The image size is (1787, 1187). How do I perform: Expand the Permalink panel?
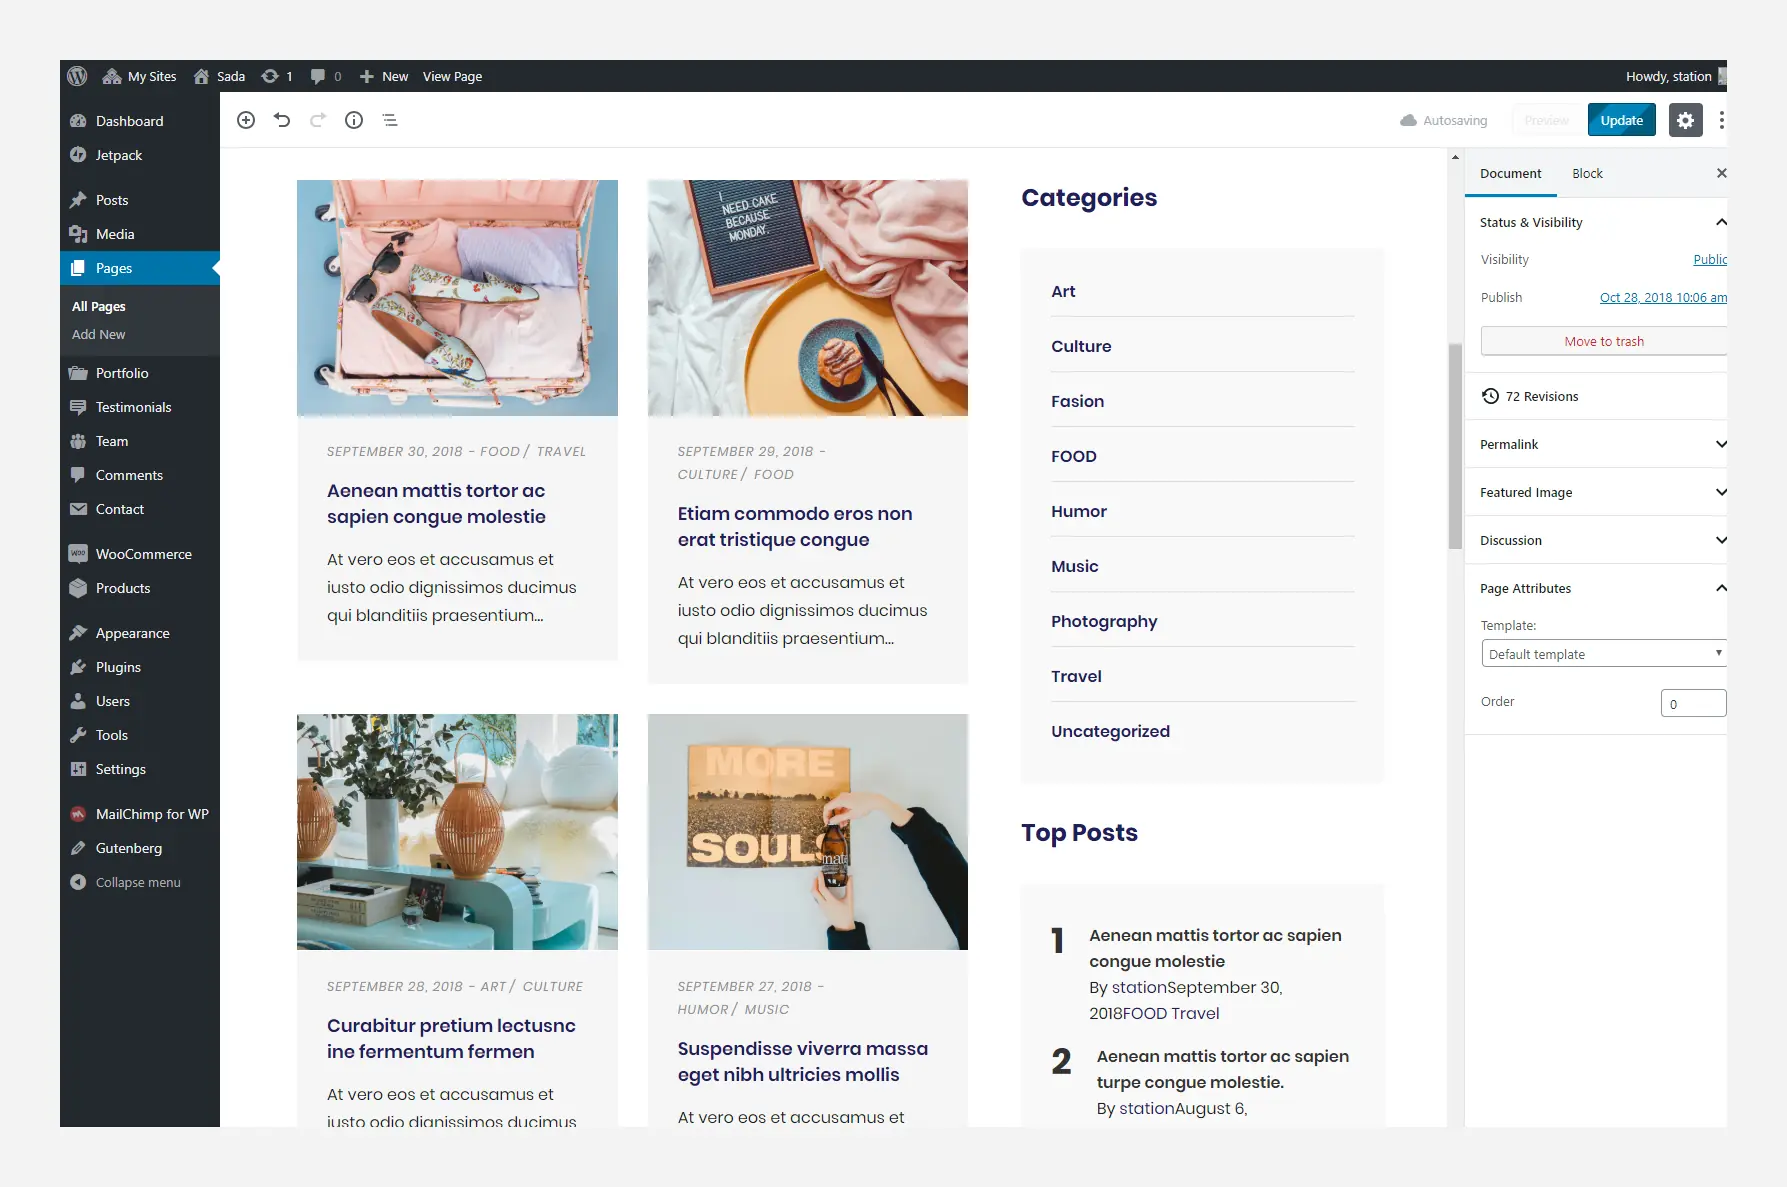click(1720, 444)
